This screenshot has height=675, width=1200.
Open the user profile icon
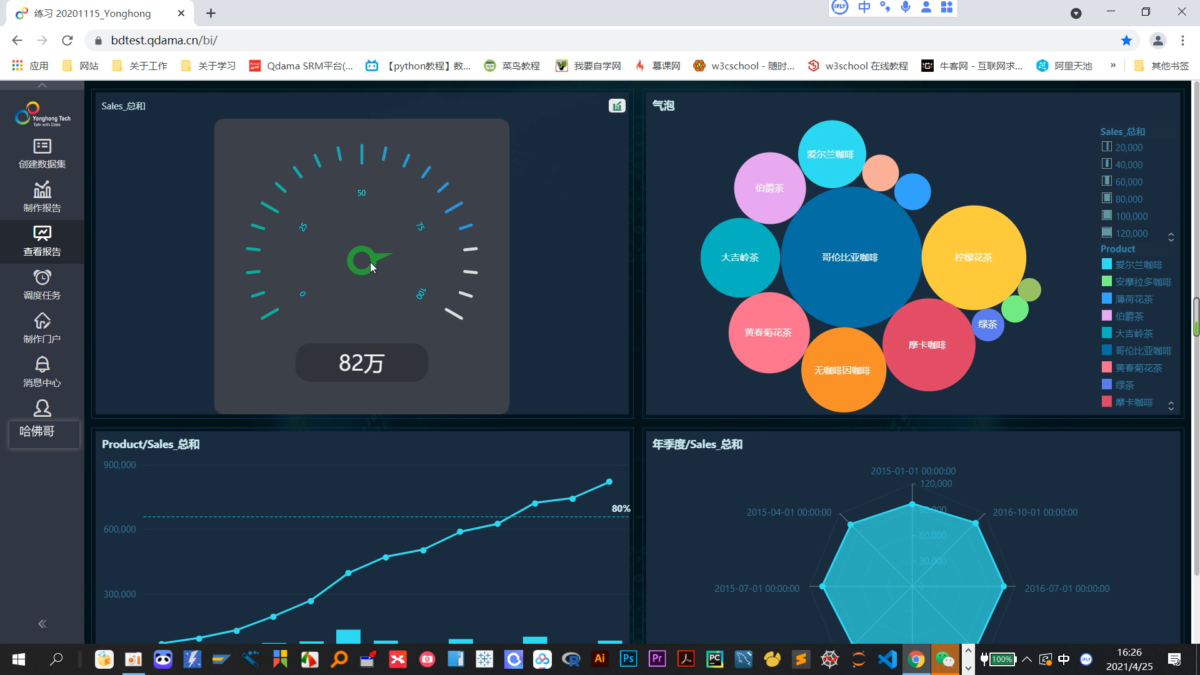click(x=42, y=408)
